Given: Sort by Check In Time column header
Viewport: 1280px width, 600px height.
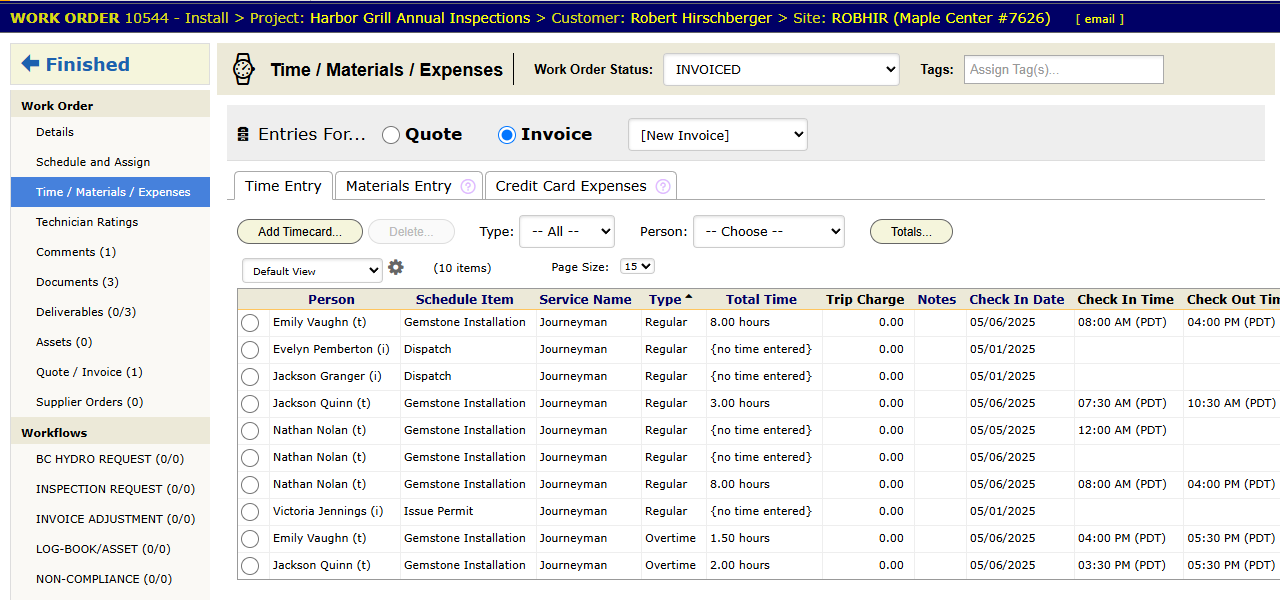Looking at the screenshot, I should coord(1125,299).
